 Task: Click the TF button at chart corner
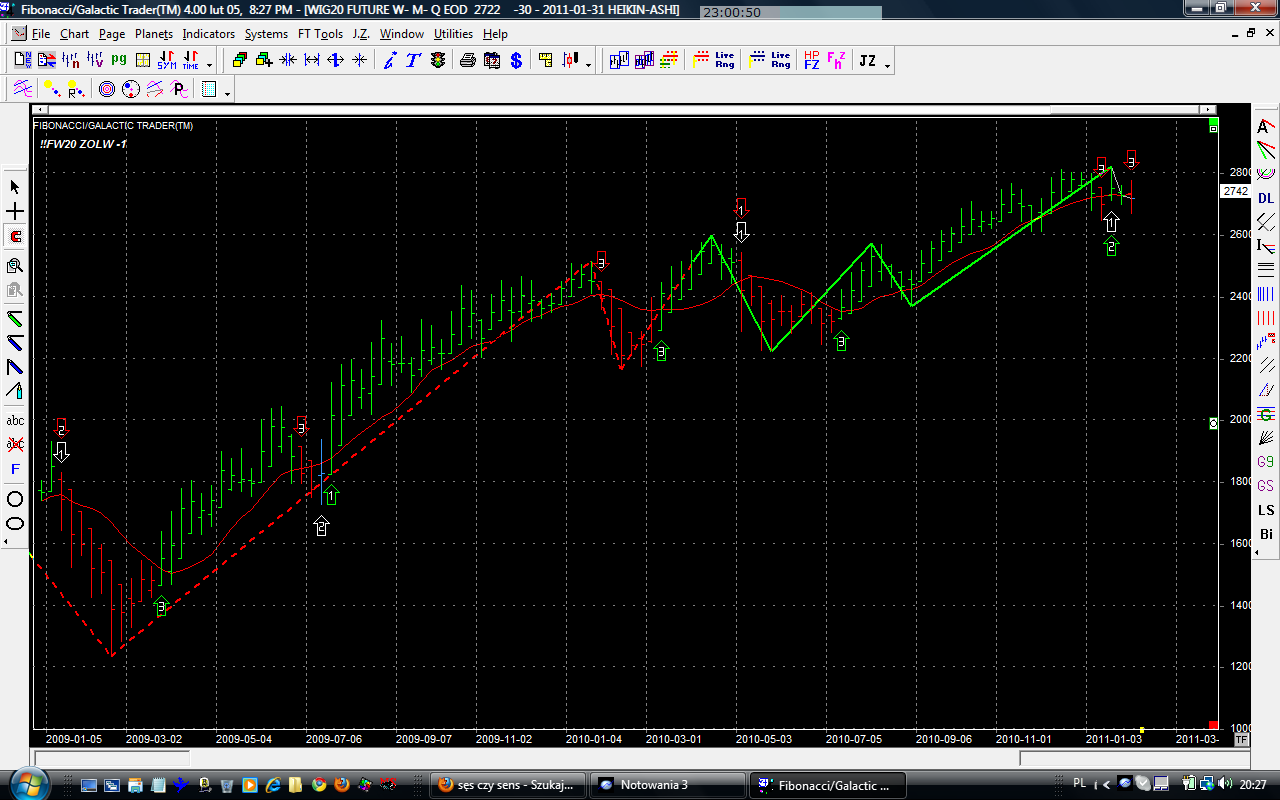(1241, 739)
